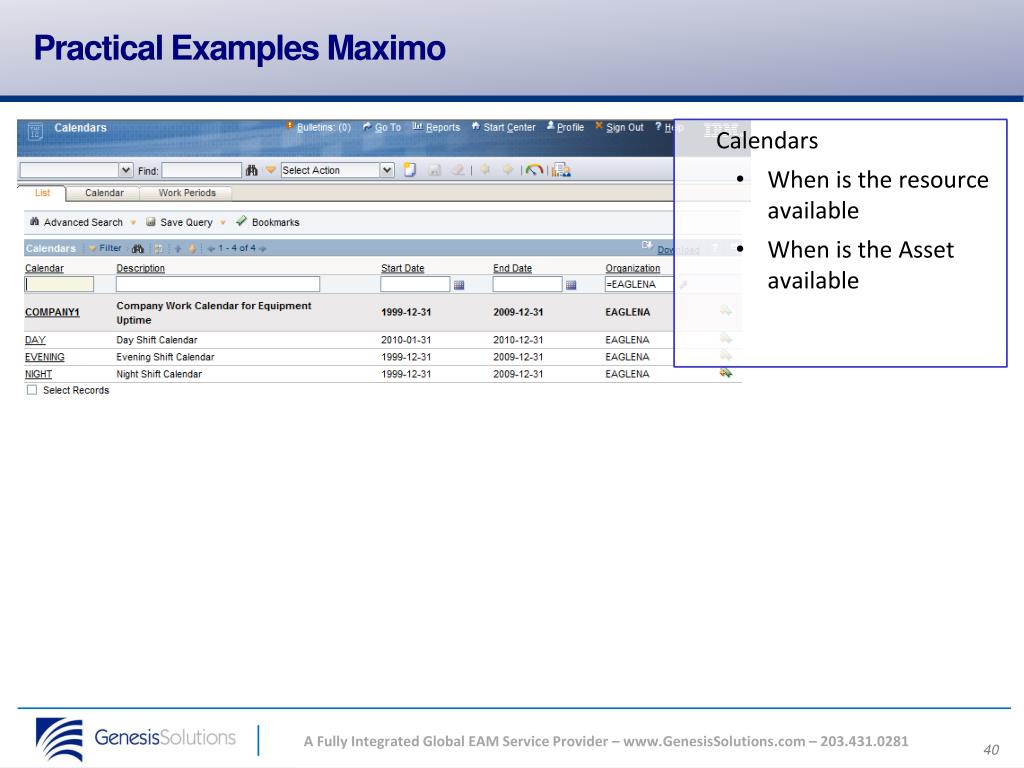Image resolution: width=1024 pixels, height=768 pixels.
Task: Switch to the Calendar tab
Action: (x=104, y=193)
